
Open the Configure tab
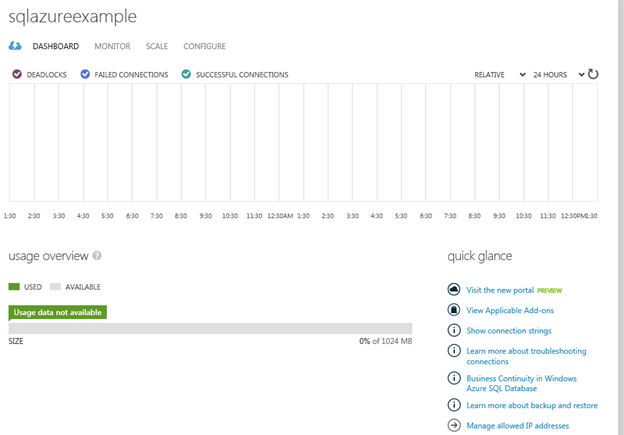[x=205, y=46]
